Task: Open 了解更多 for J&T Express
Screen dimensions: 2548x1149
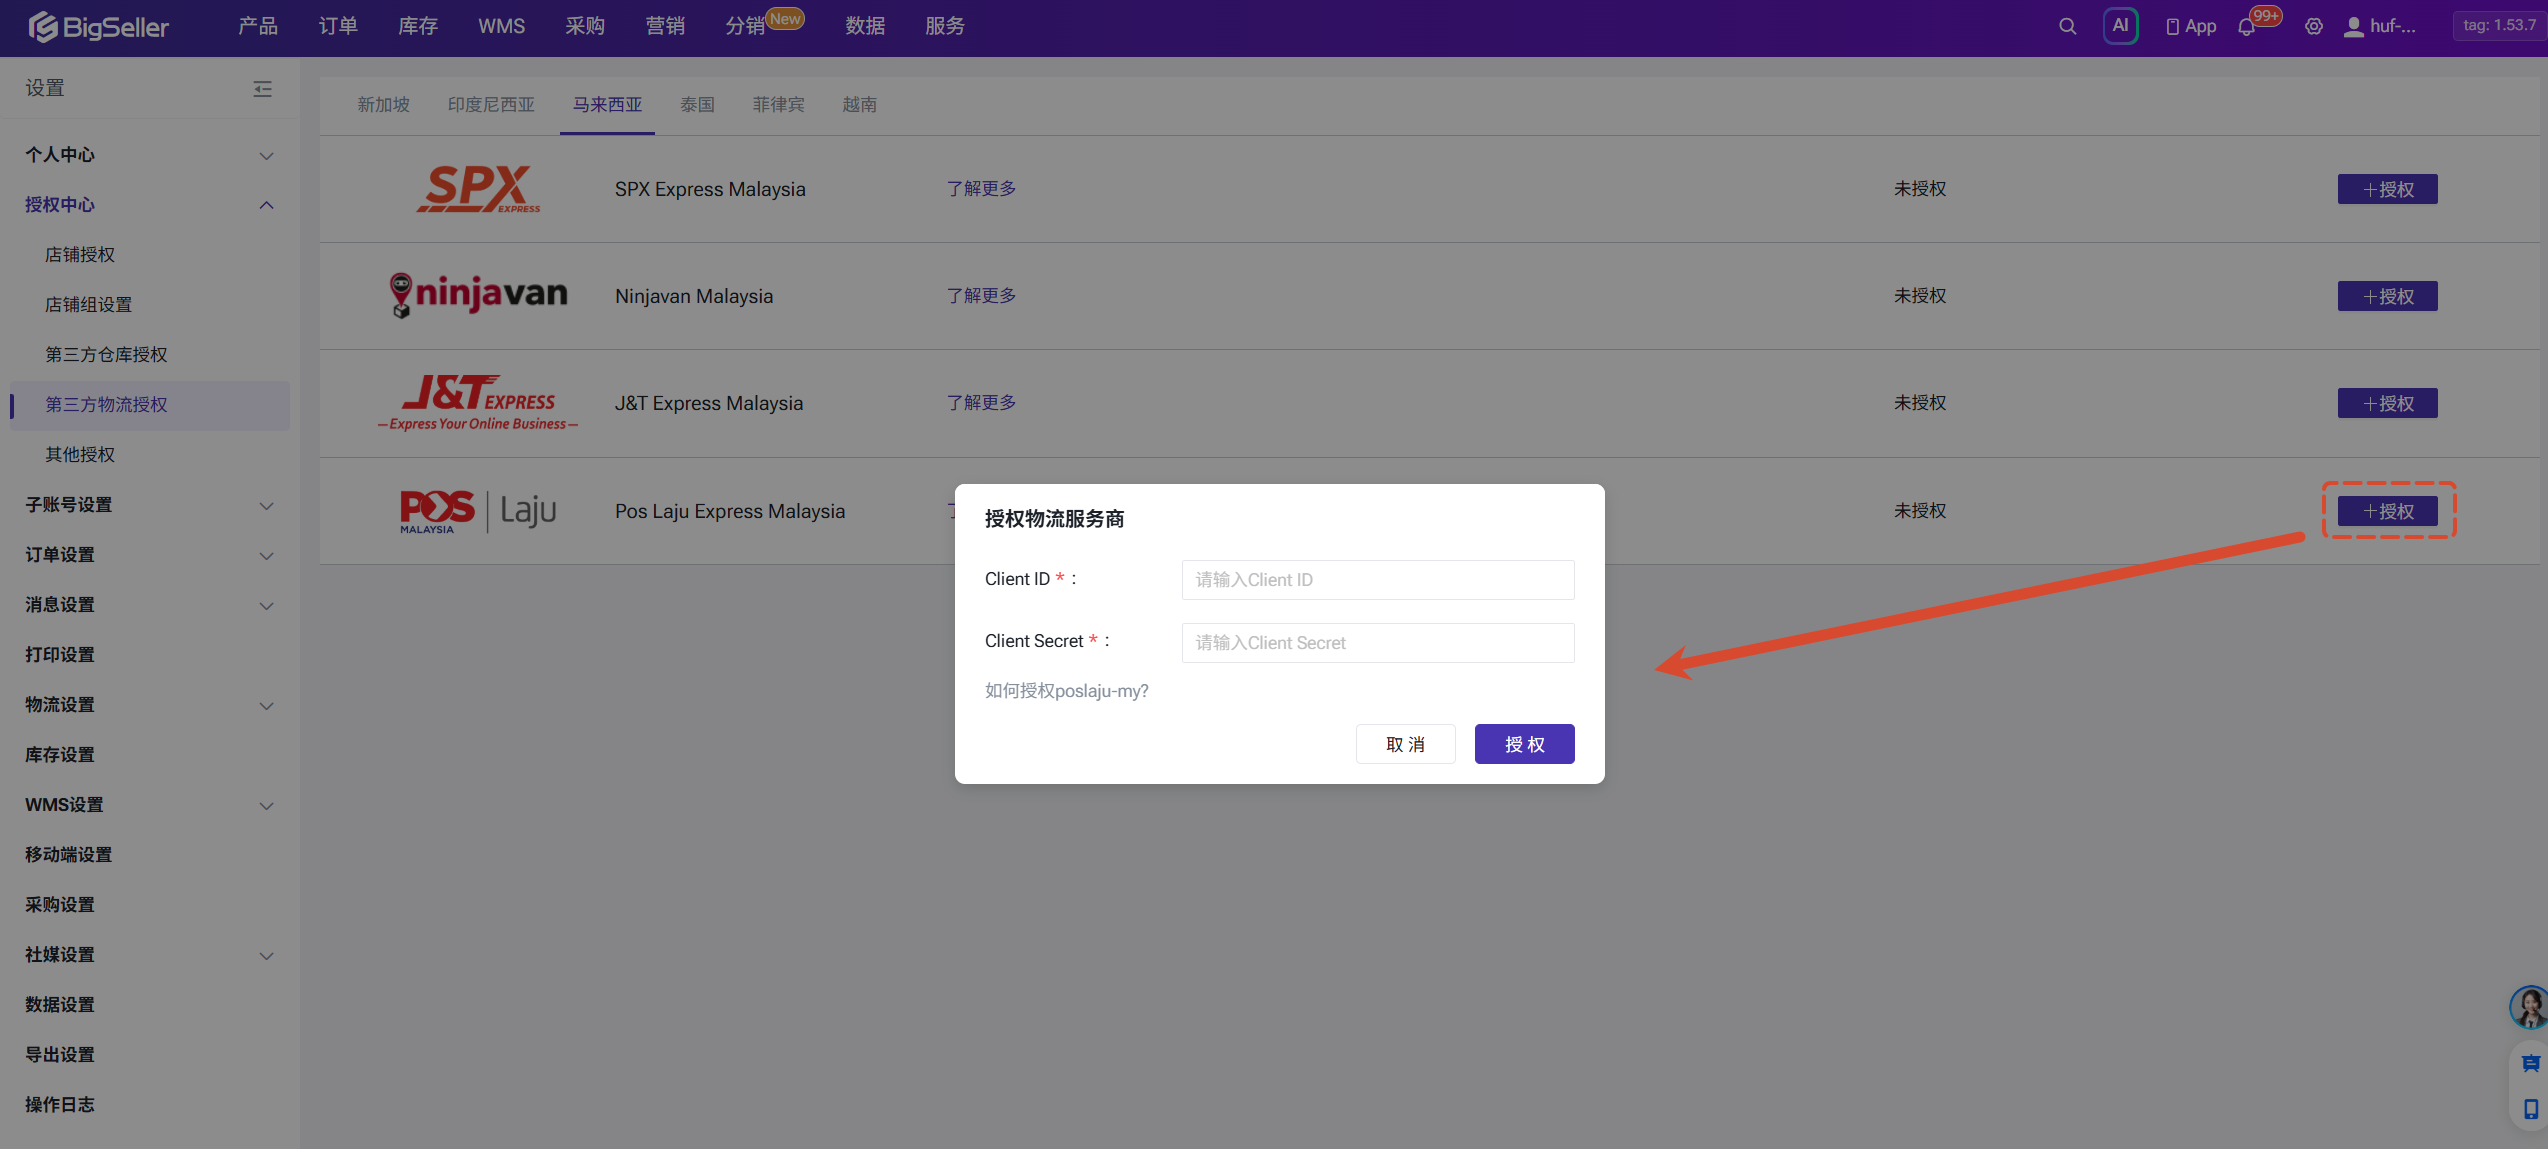Action: pyautogui.click(x=981, y=403)
